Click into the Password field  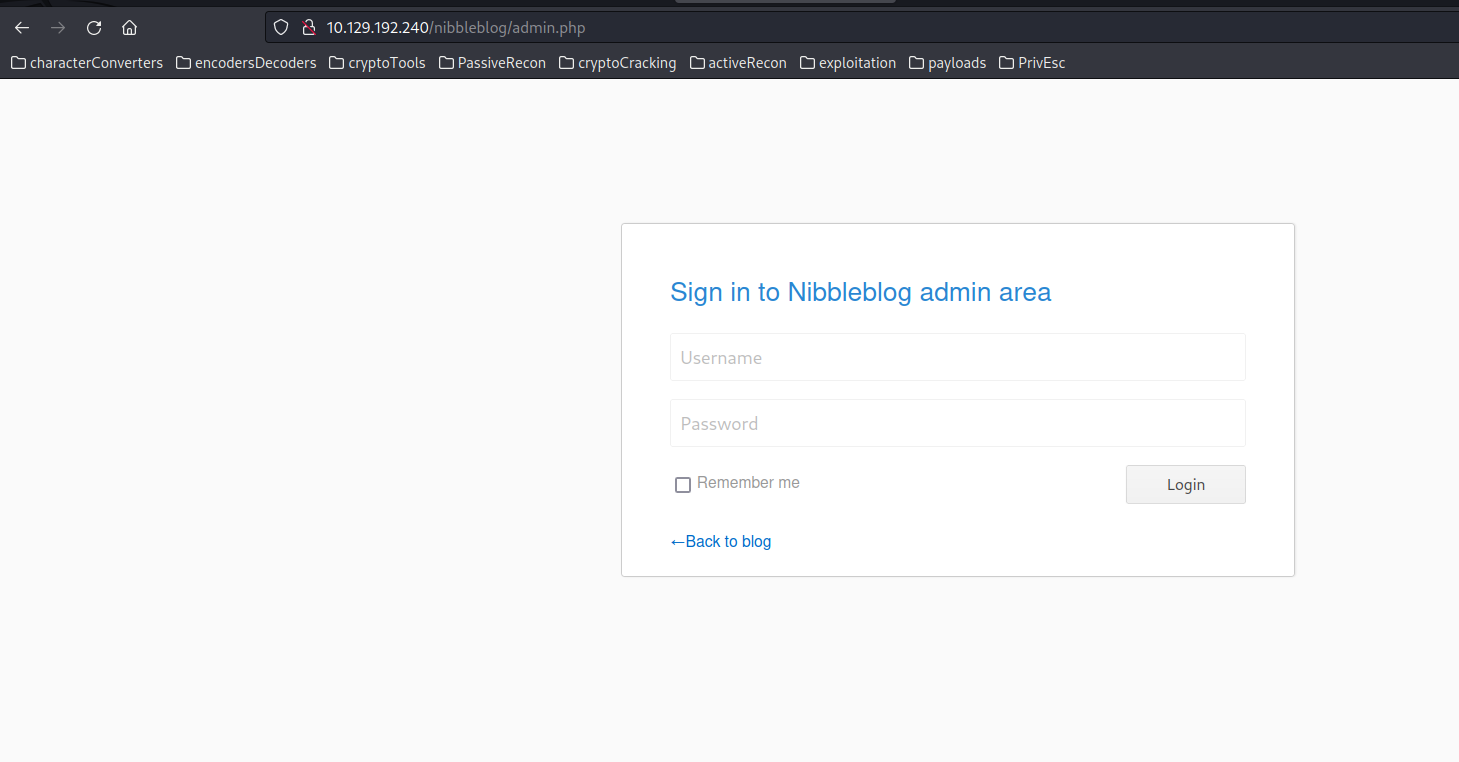[x=957, y=423]
